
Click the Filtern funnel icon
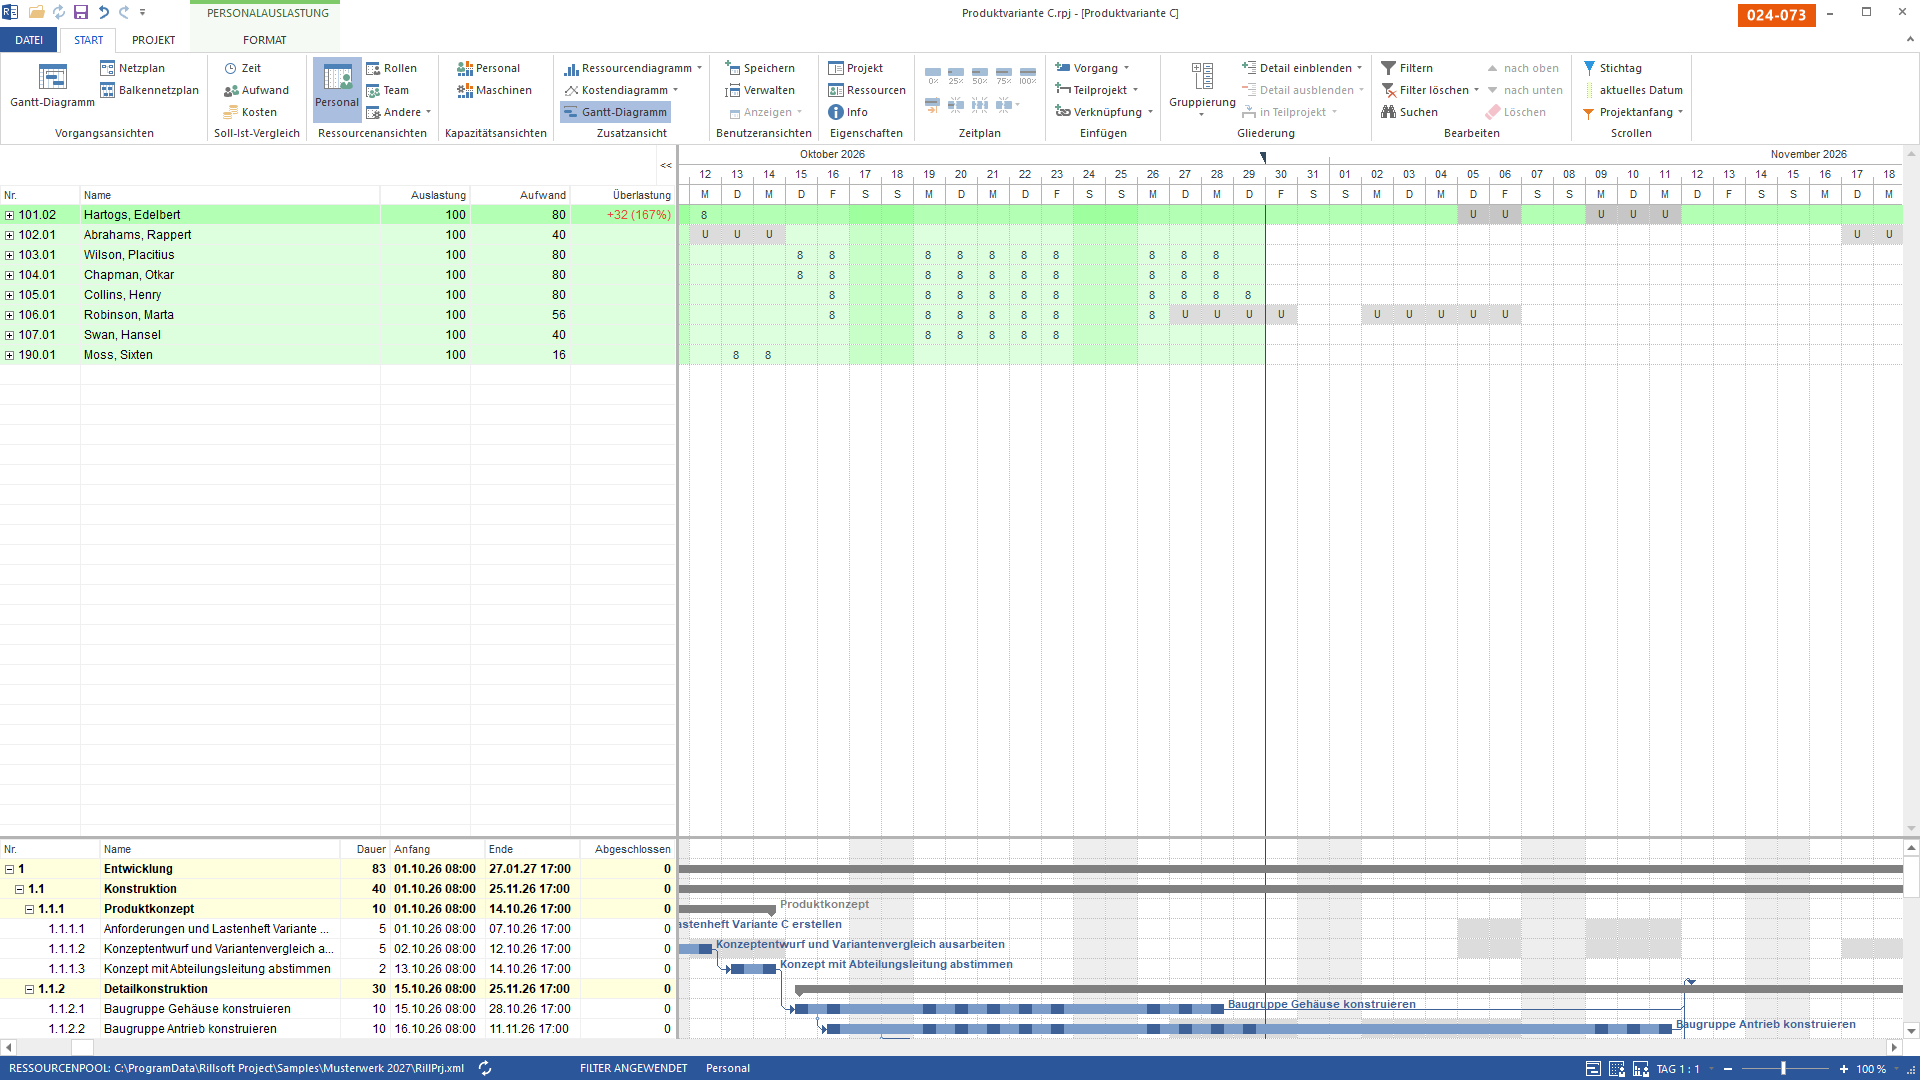pos(1388,68)
